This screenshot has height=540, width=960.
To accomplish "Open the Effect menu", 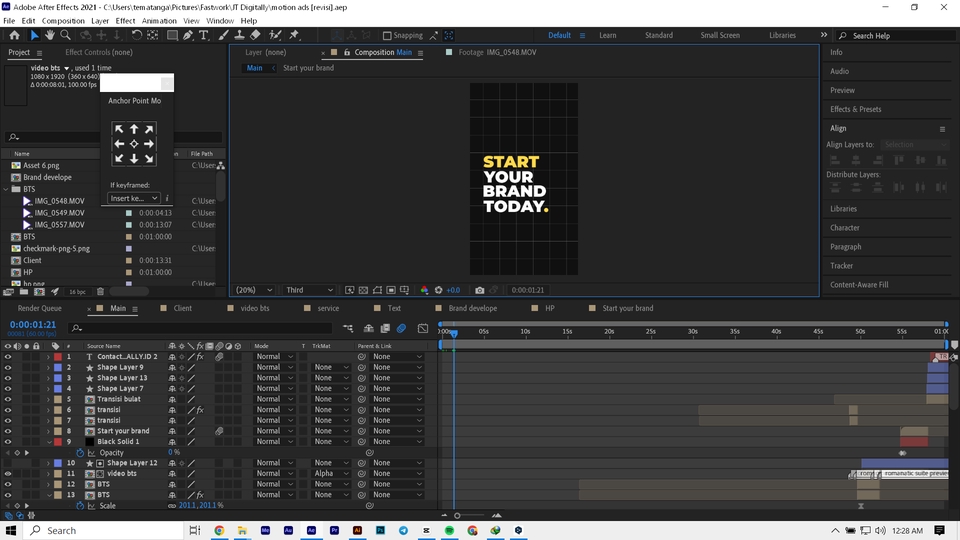I will tap(125, 21).
